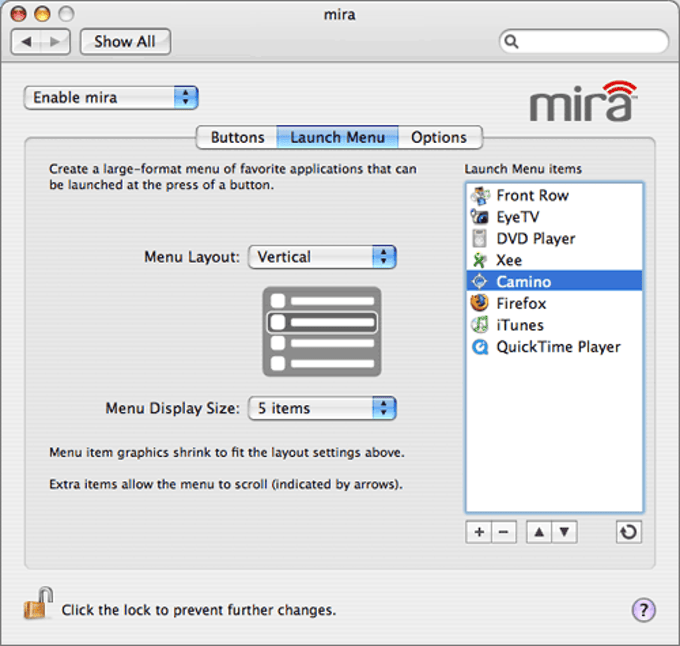Switch to the Options tab

point(439,137)
